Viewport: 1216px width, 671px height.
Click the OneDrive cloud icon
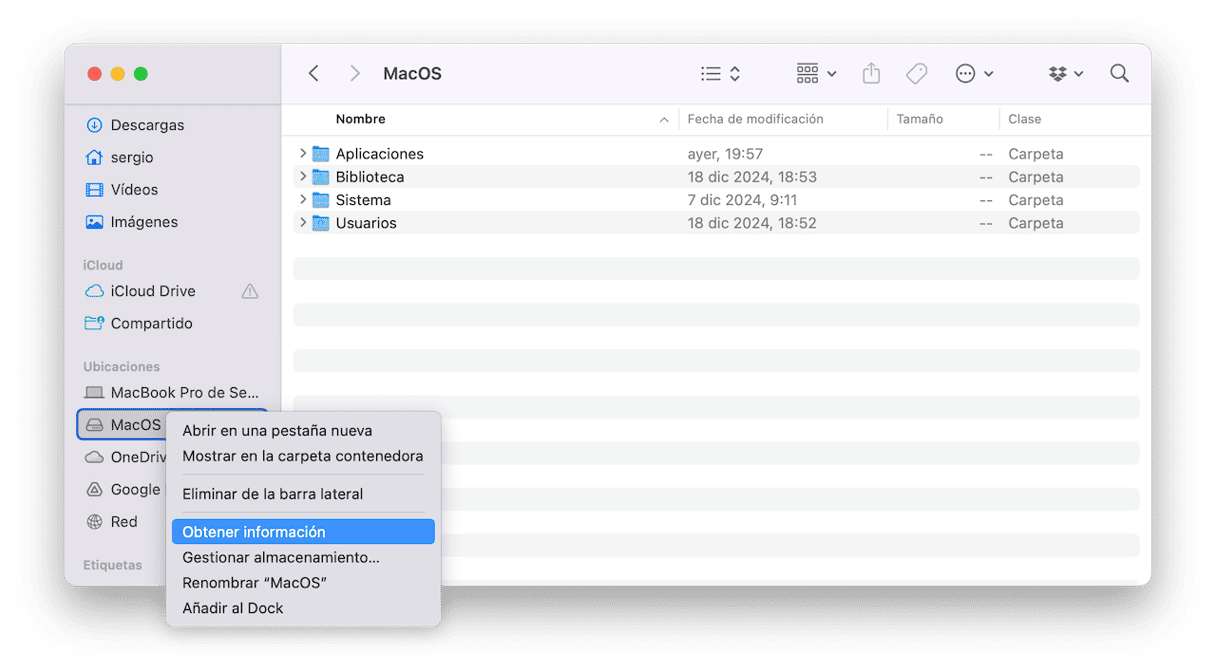coord(94,457)
